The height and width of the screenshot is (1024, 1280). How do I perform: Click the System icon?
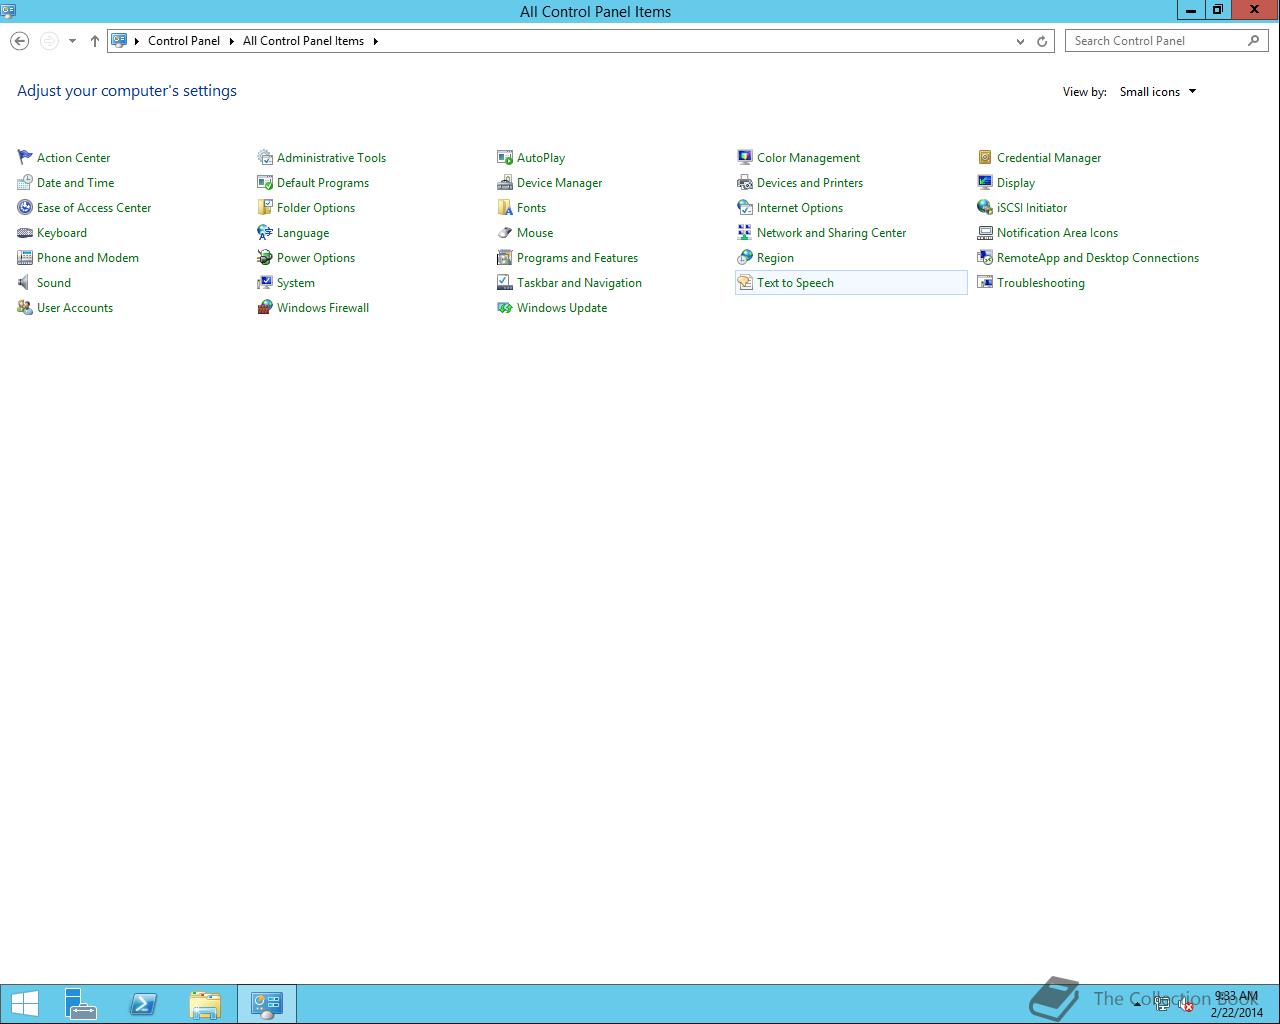tap(265, 282)
